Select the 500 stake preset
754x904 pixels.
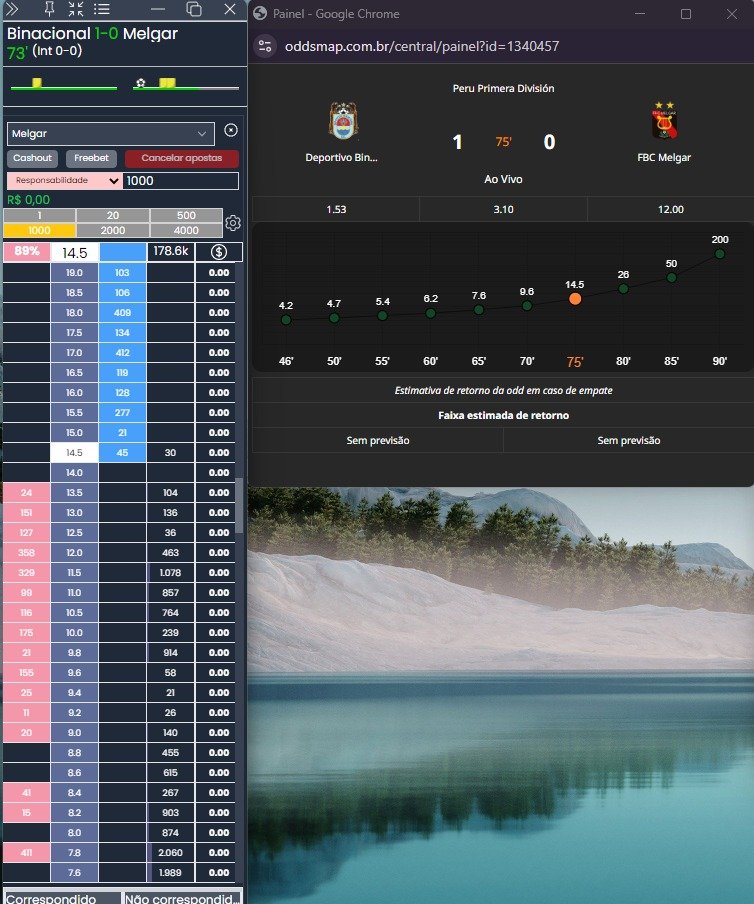pyautogui.click(x=187, y=216)
